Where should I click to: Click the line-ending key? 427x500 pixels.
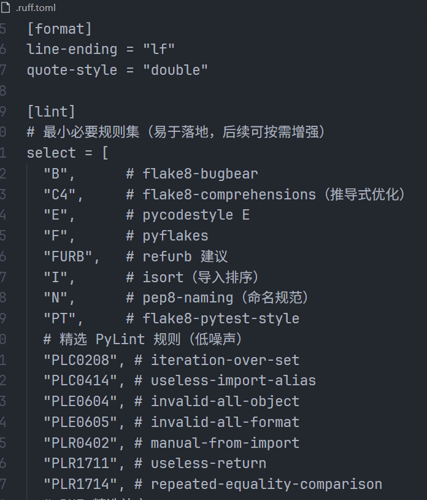tap(72, 49)
